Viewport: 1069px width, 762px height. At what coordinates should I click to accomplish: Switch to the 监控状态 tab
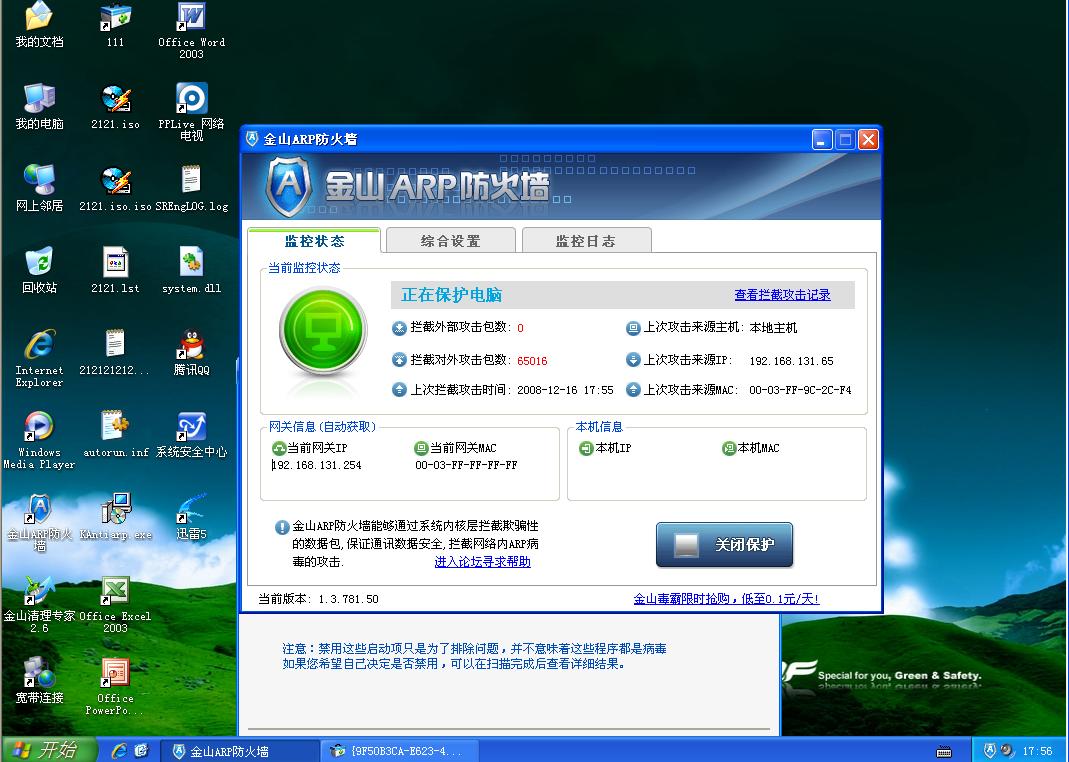[314, 241]
